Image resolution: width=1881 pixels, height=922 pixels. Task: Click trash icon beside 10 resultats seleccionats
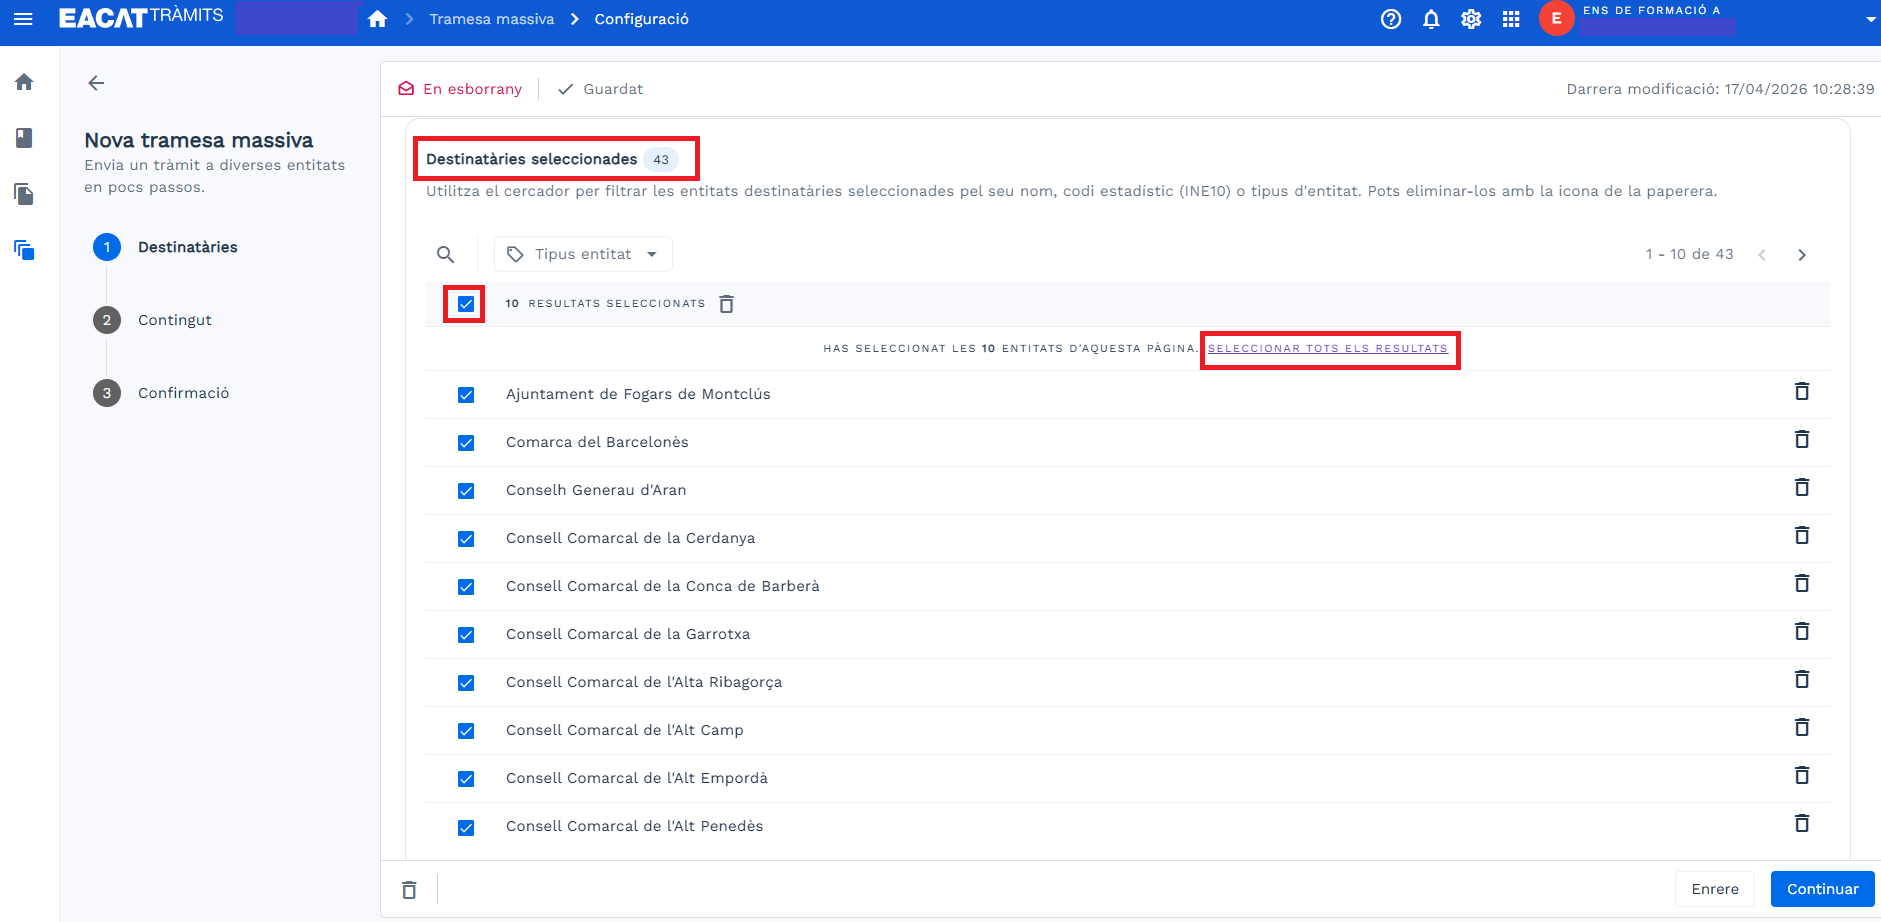point(727,304)
